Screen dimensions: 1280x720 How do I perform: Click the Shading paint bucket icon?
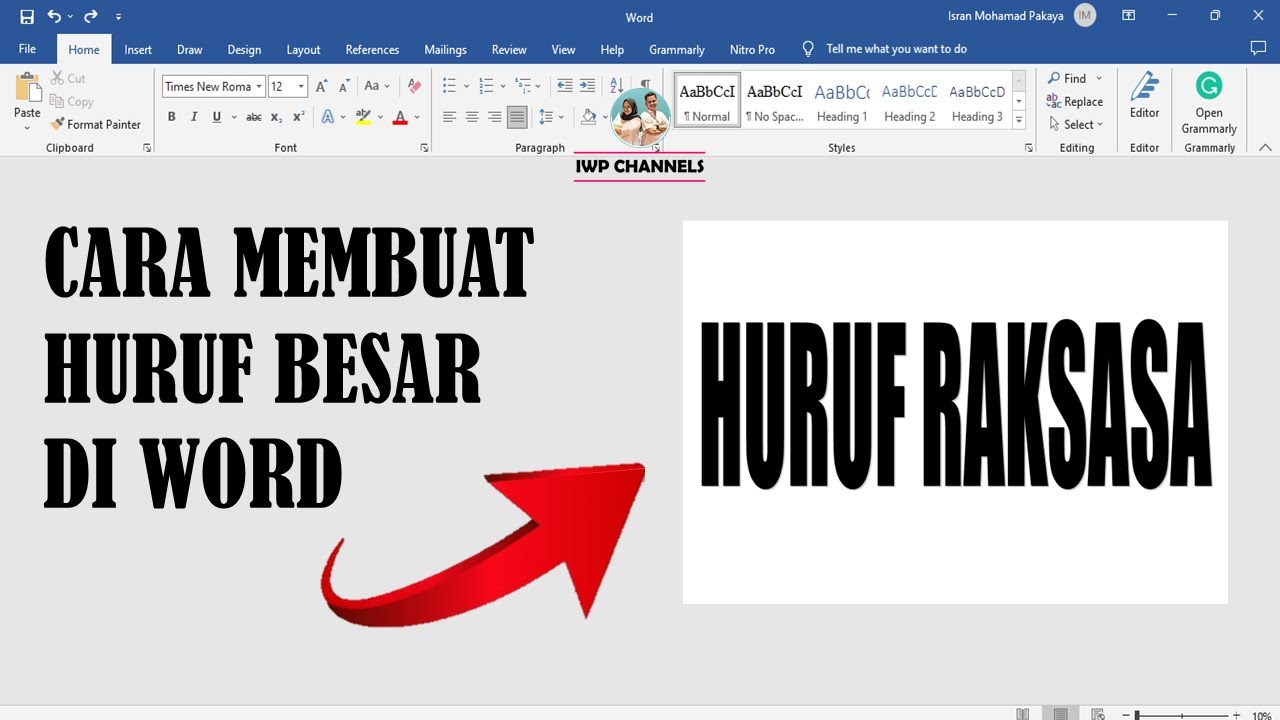pos(589,117)
